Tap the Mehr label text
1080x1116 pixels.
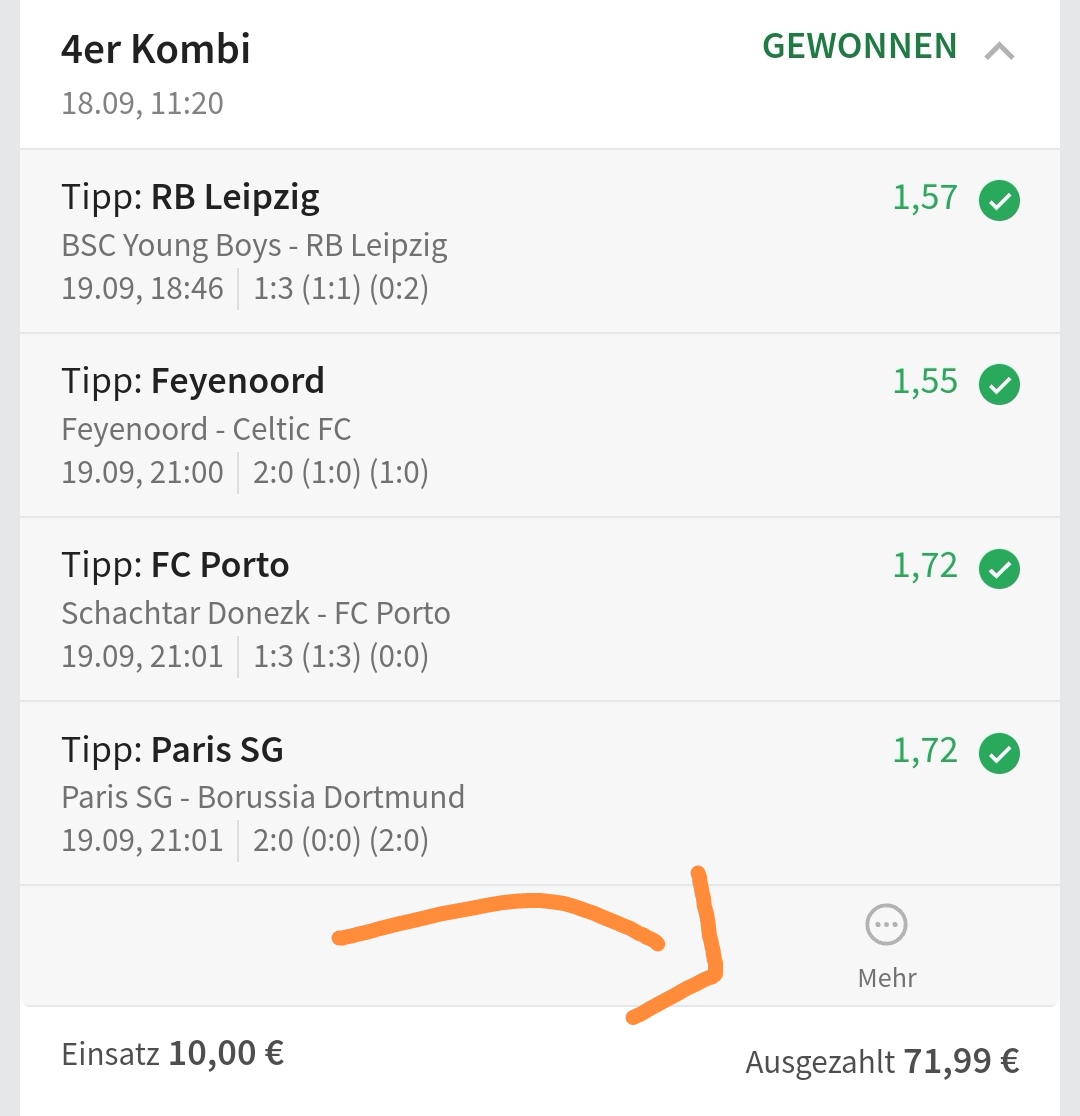click(887, 977)
